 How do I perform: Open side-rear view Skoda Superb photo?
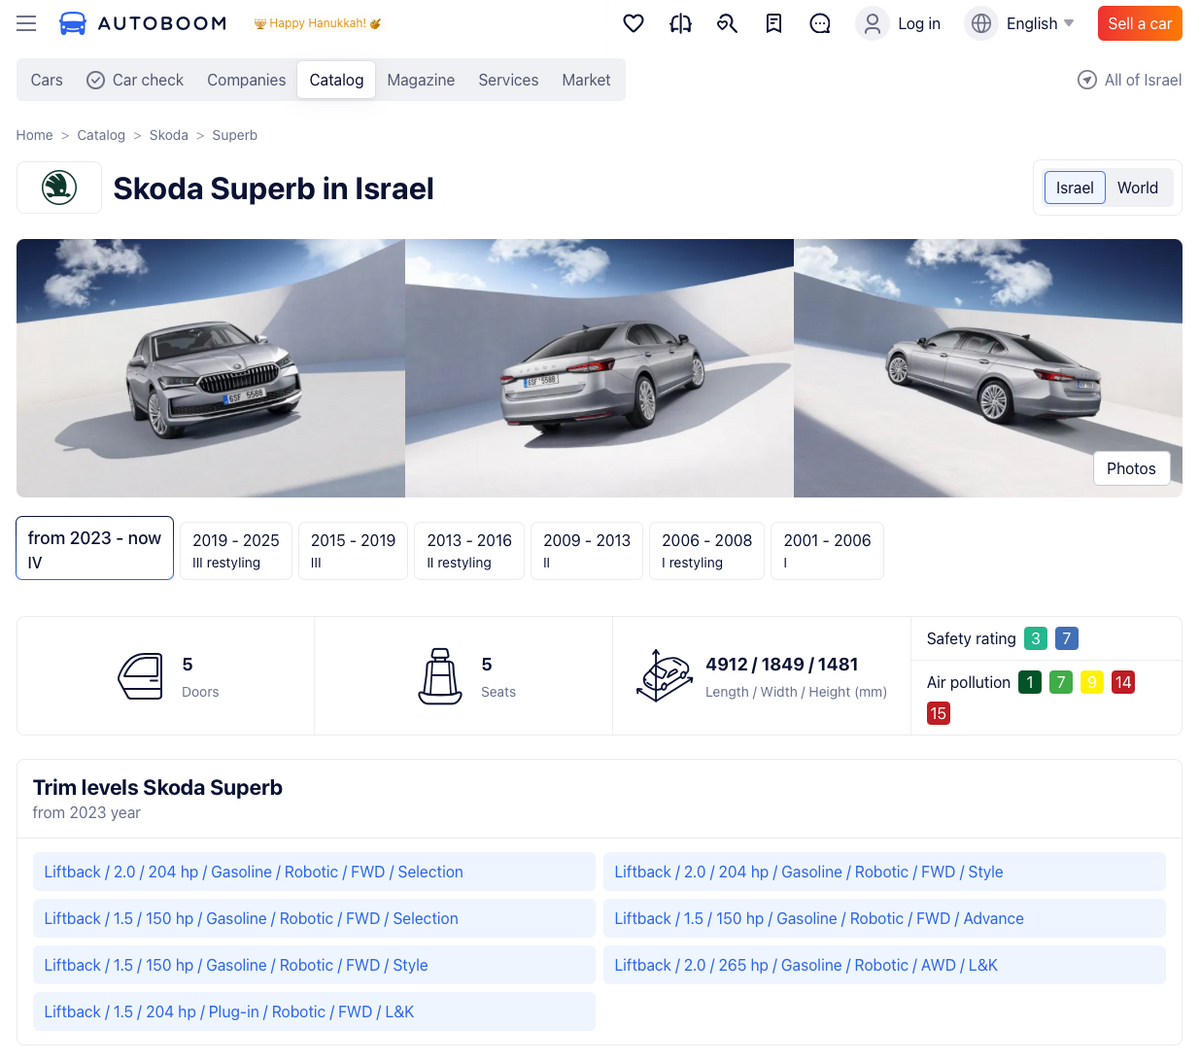point(988,368)
